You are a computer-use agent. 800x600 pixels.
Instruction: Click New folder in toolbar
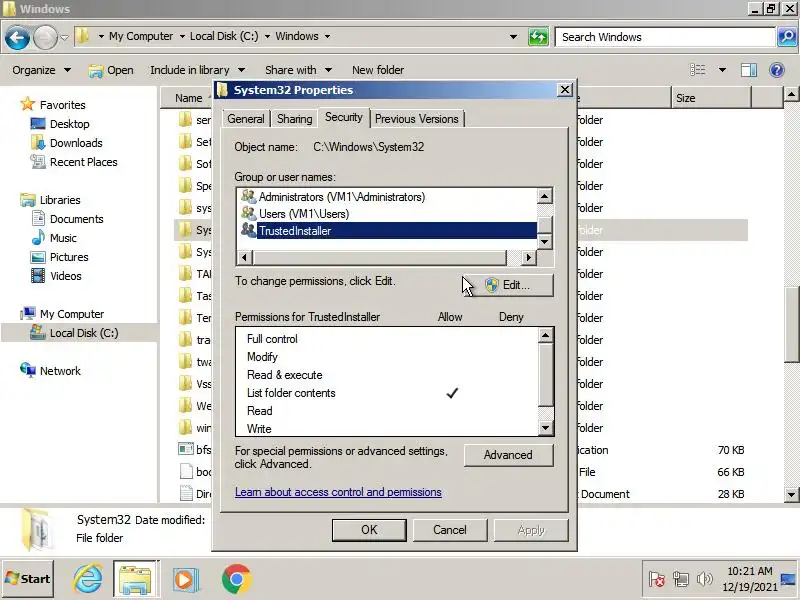click(378, 70)
